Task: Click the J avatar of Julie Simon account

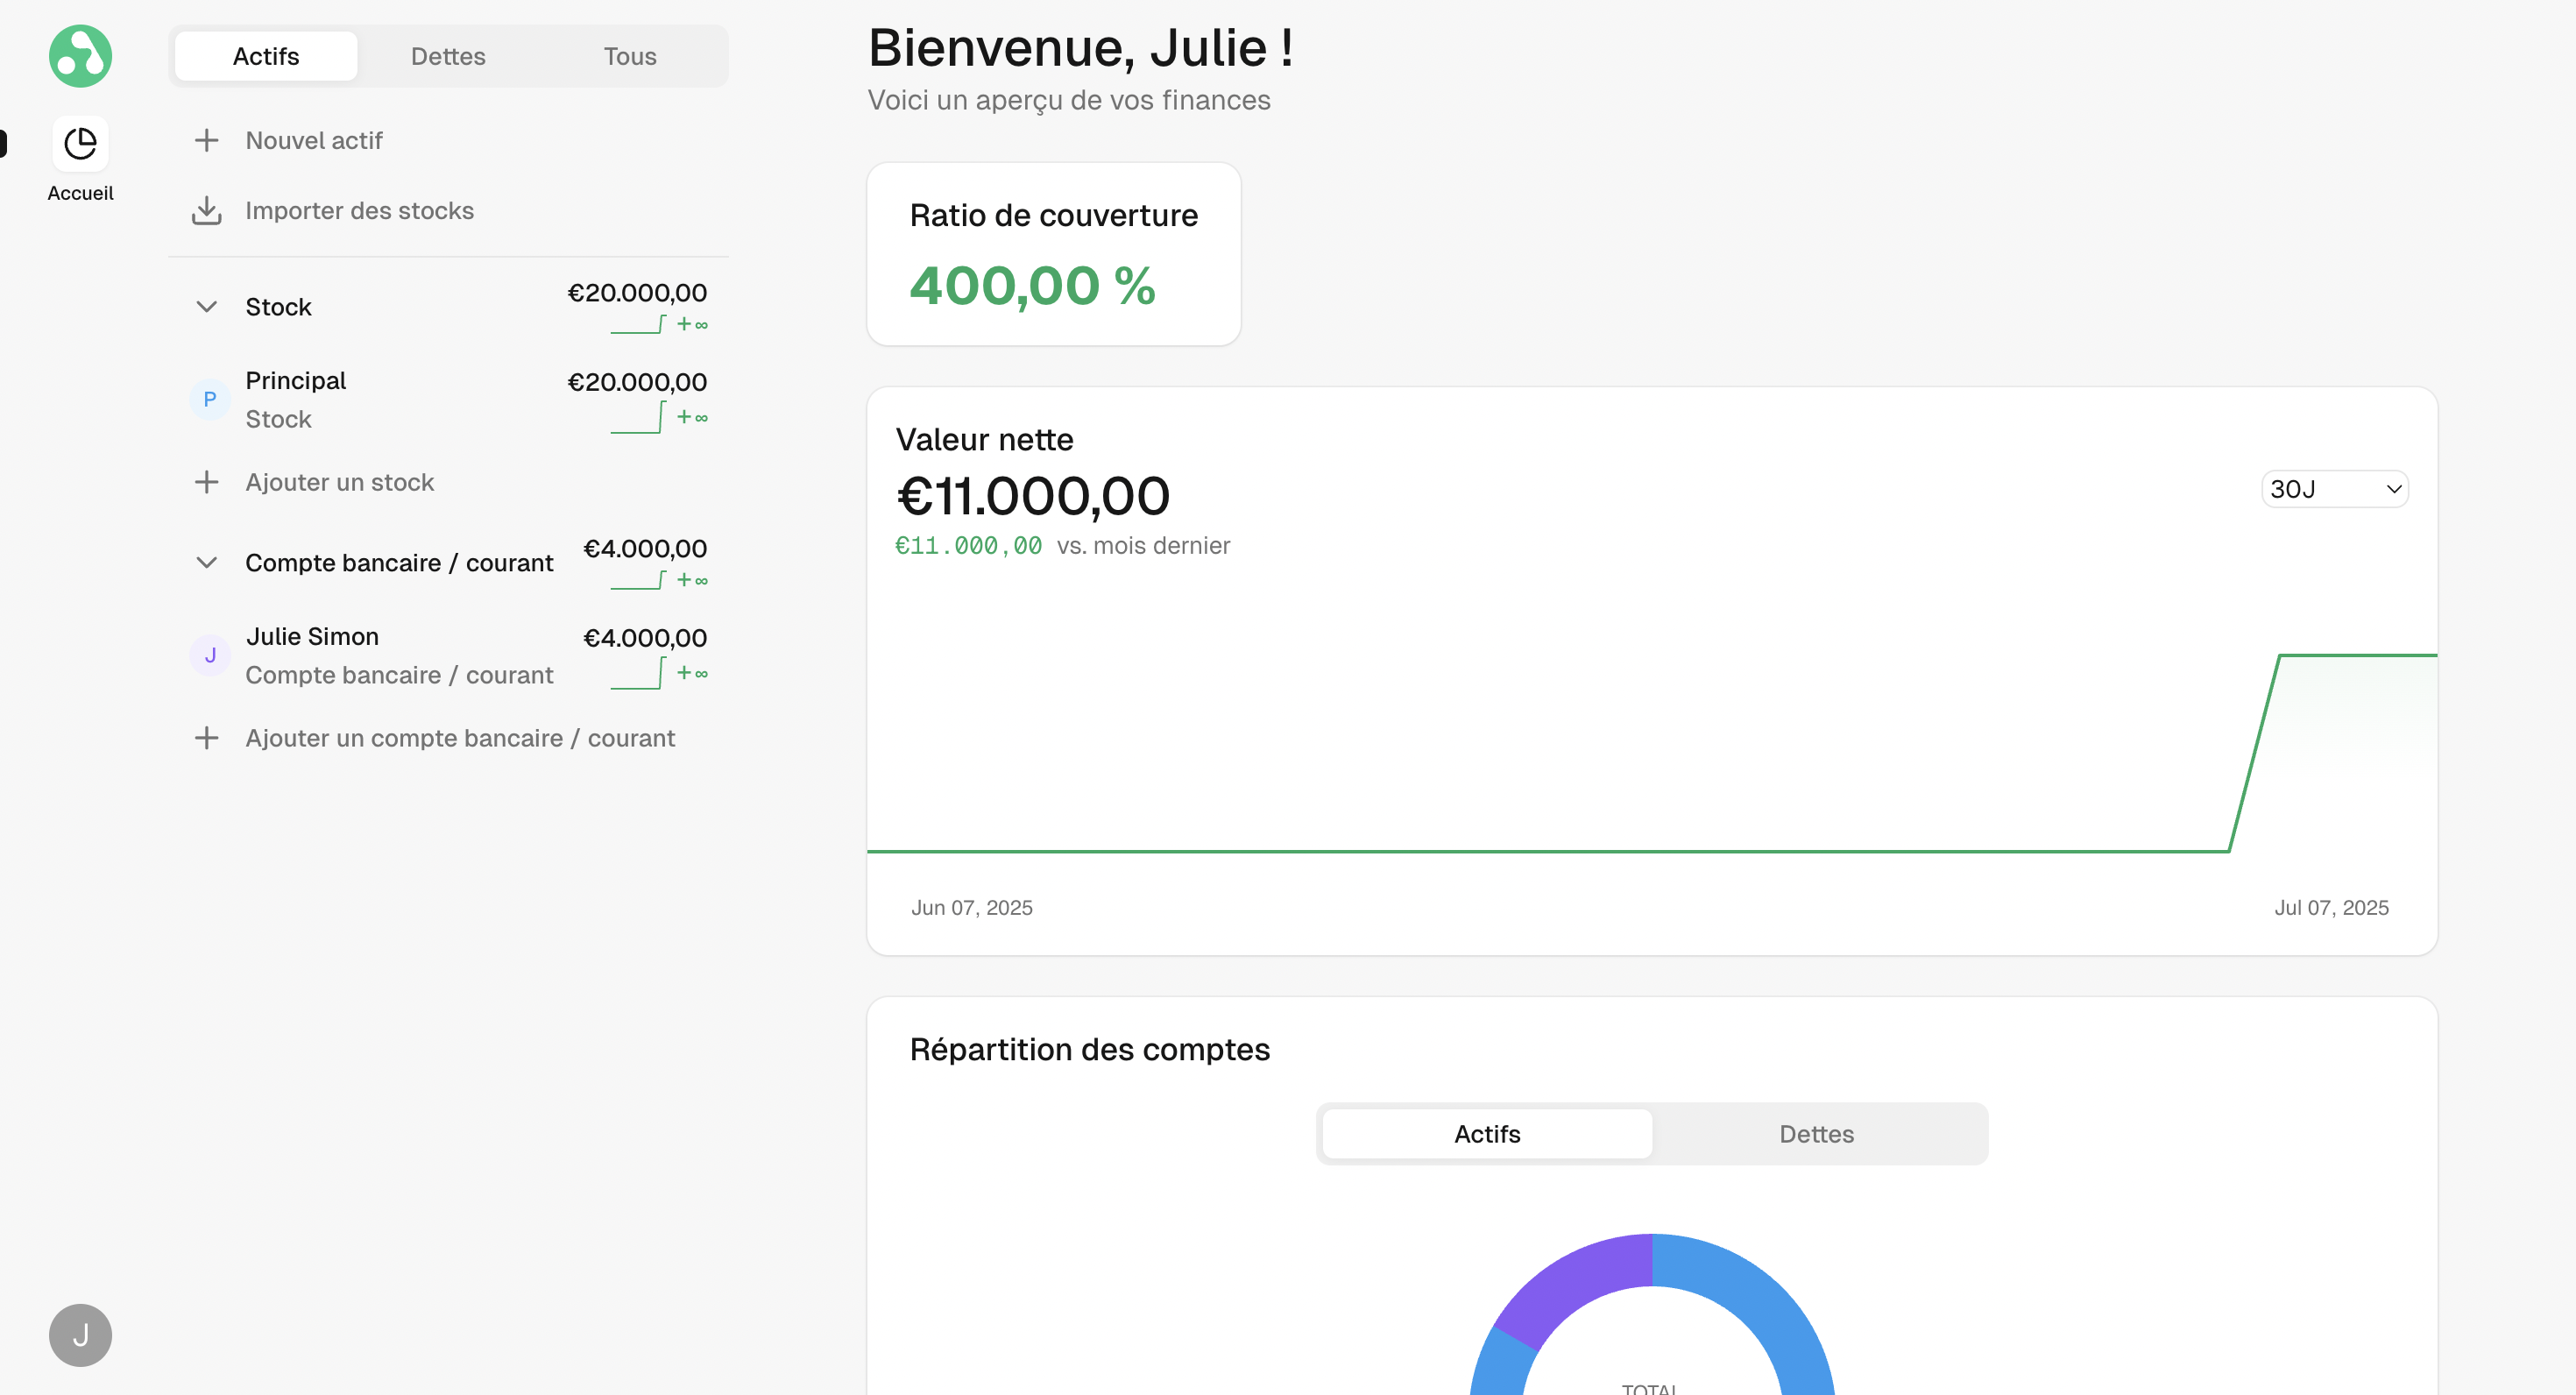Action: click(x=210, y=656)
